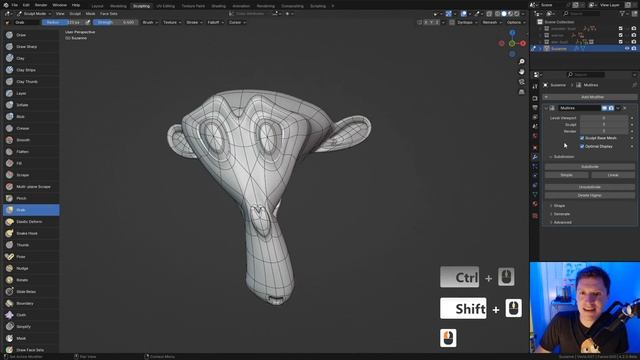Click the Add Modifier button

[x=590, y=97]
